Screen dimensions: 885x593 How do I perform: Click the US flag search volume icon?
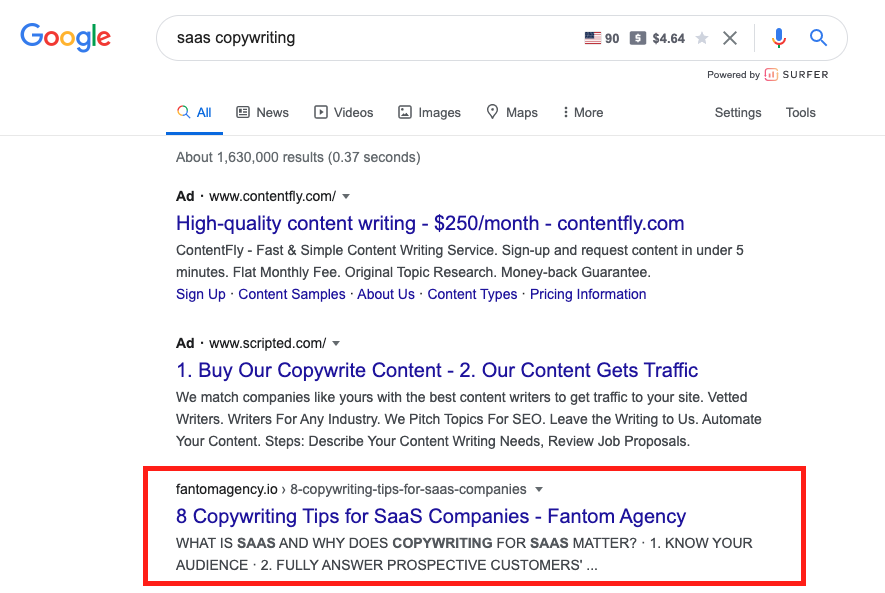tap(593, 38)
